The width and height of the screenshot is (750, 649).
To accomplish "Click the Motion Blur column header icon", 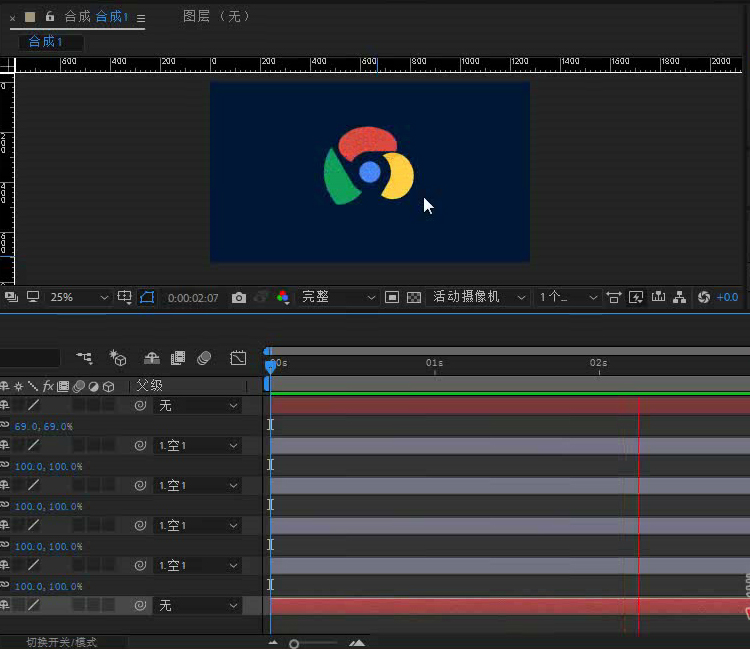I will coord(78,386).
